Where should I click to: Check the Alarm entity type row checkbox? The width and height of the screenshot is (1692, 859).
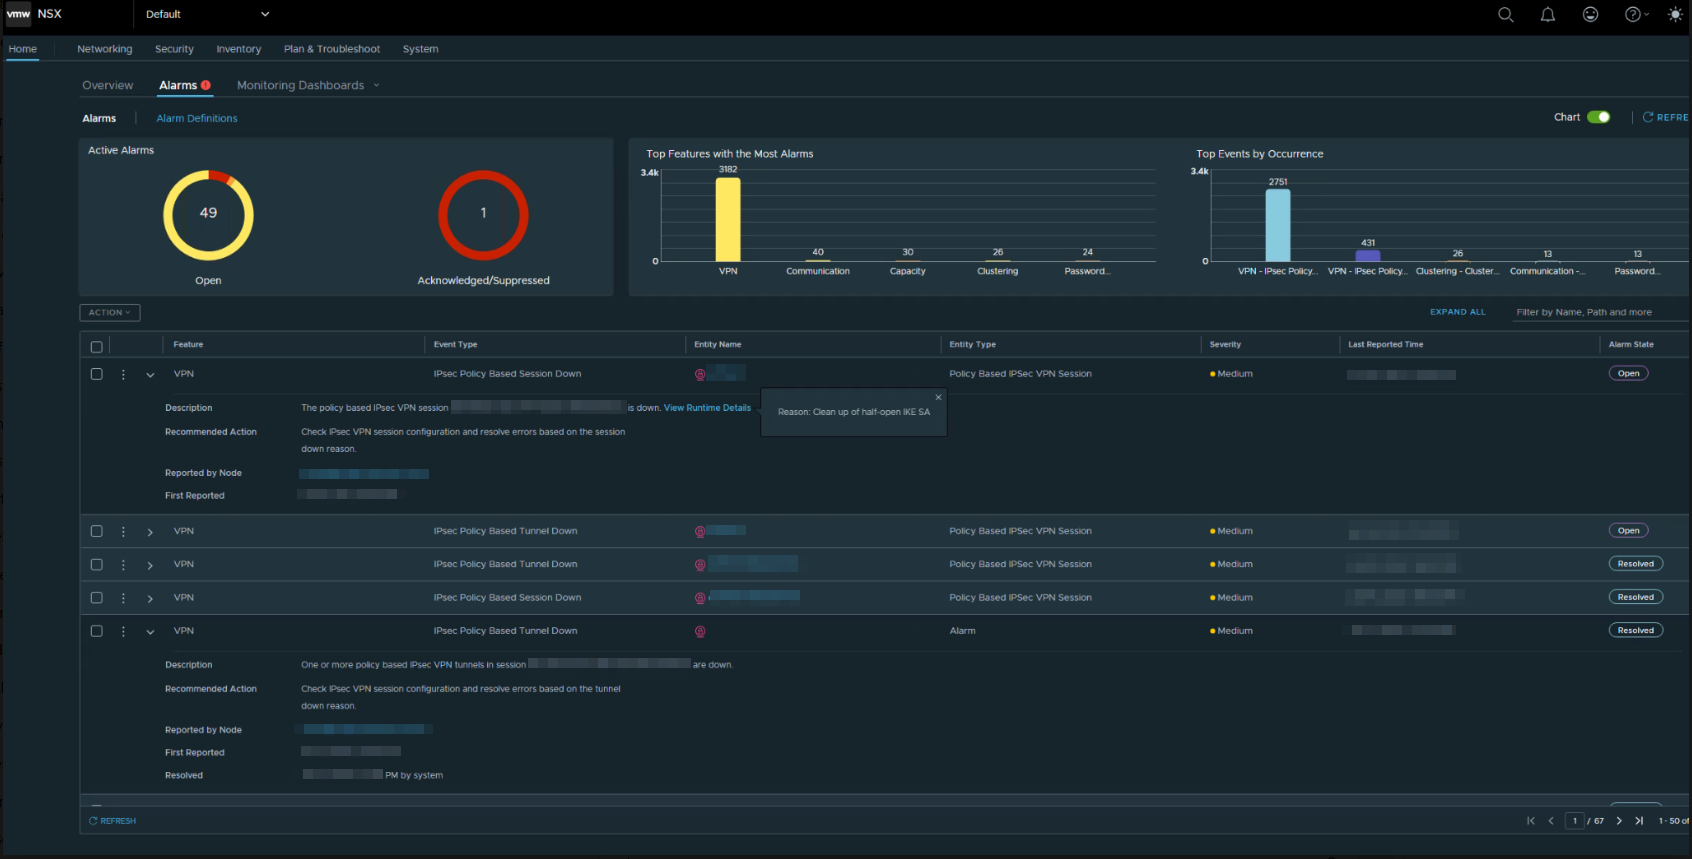(x=97, y=631)
